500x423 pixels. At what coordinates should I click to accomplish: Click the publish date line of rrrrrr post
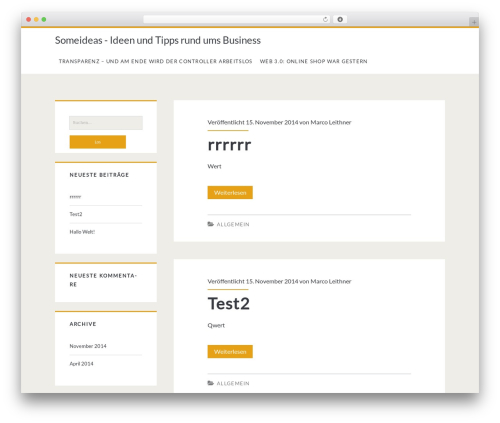pos(279,122)
